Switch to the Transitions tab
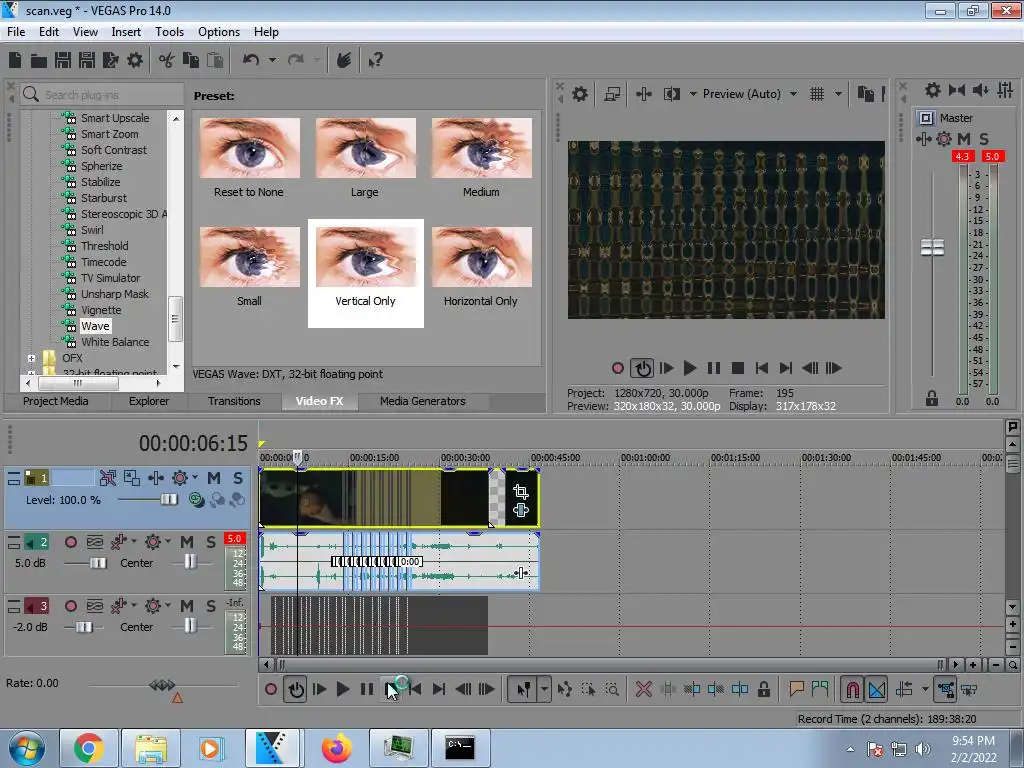 (x=234, y=401)
